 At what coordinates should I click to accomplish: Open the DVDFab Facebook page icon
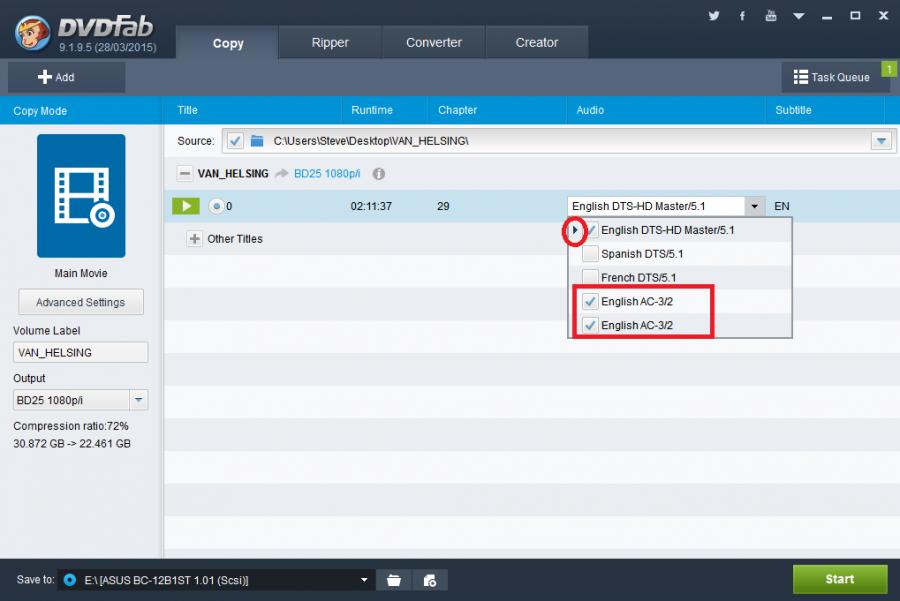(x=742, y=15)
